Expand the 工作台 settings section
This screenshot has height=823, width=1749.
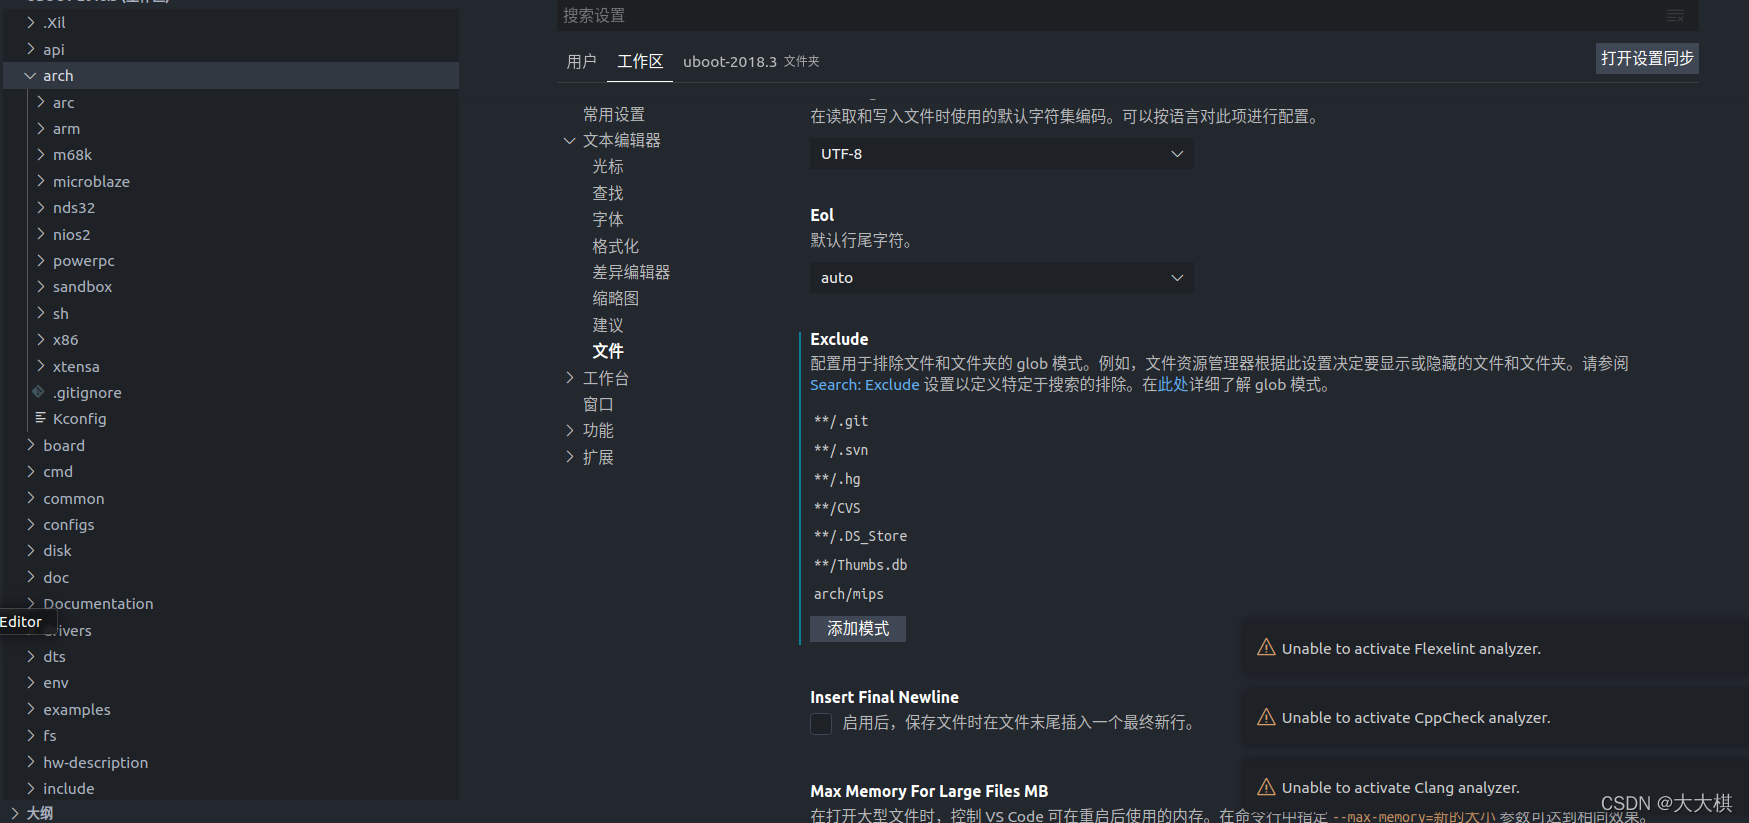(570, 378)
